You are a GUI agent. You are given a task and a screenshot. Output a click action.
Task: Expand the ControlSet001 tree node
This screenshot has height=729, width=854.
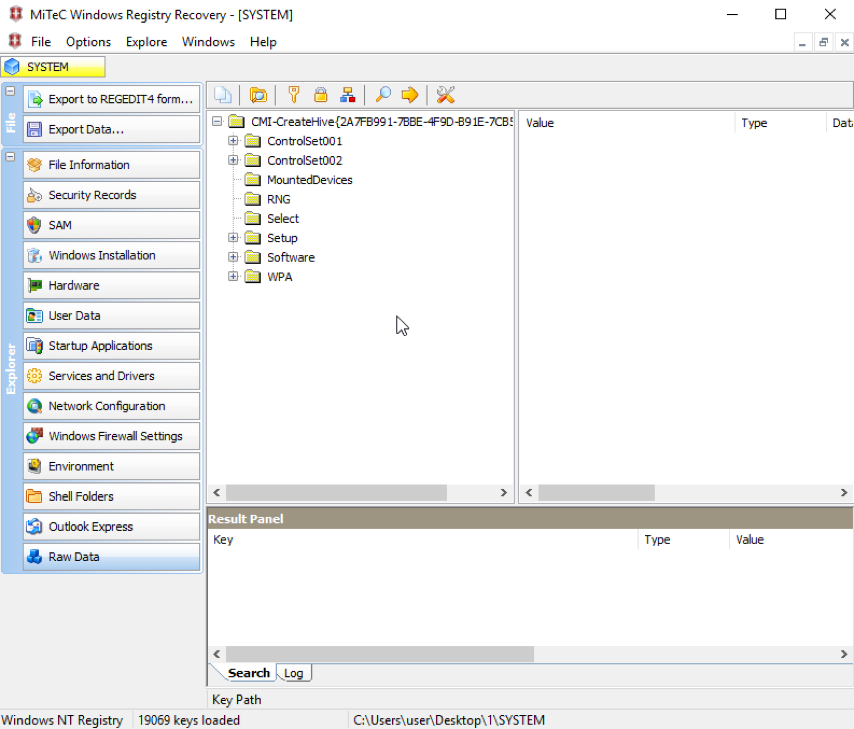tap(233, 141)
